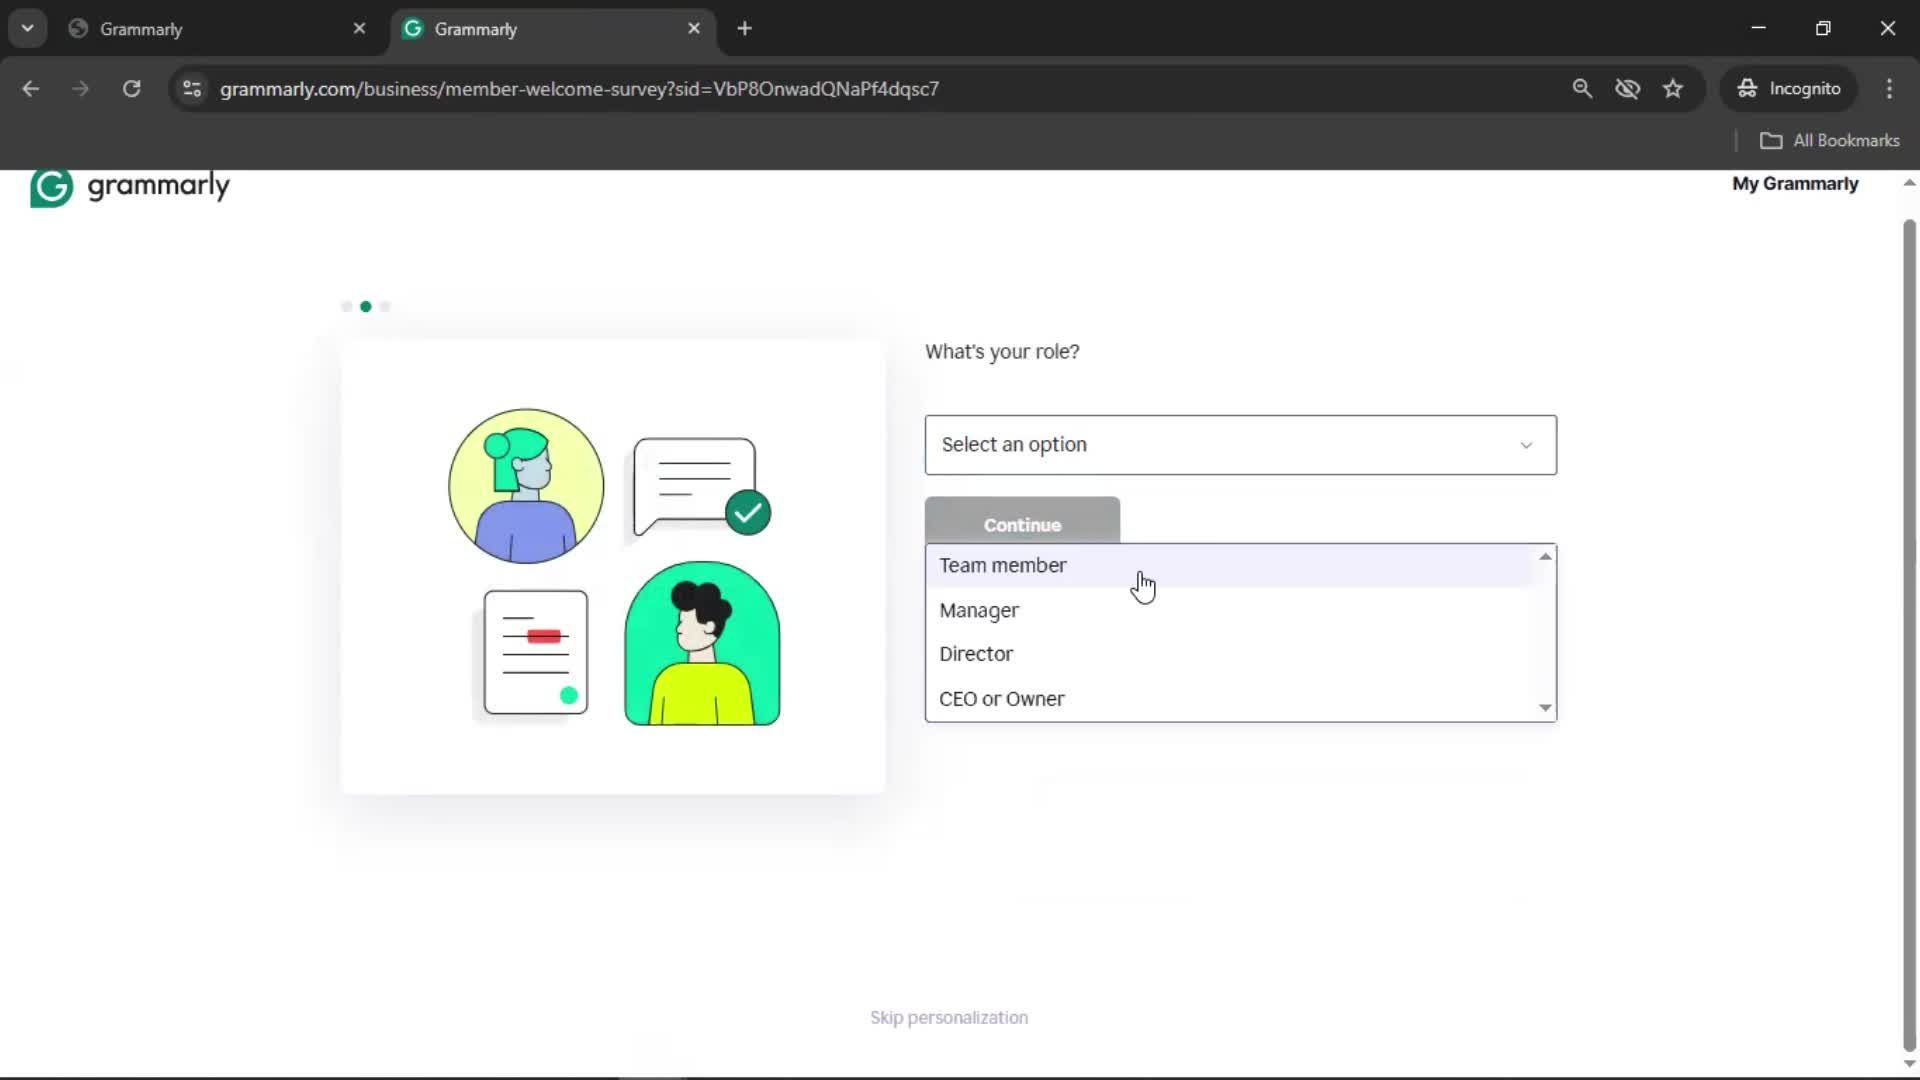Choose Team member from role list

(1003, 566)
